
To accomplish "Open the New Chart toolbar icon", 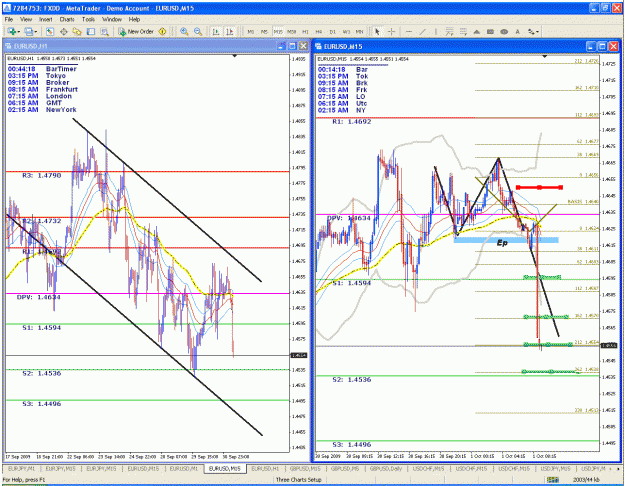I will pos(11,31).
